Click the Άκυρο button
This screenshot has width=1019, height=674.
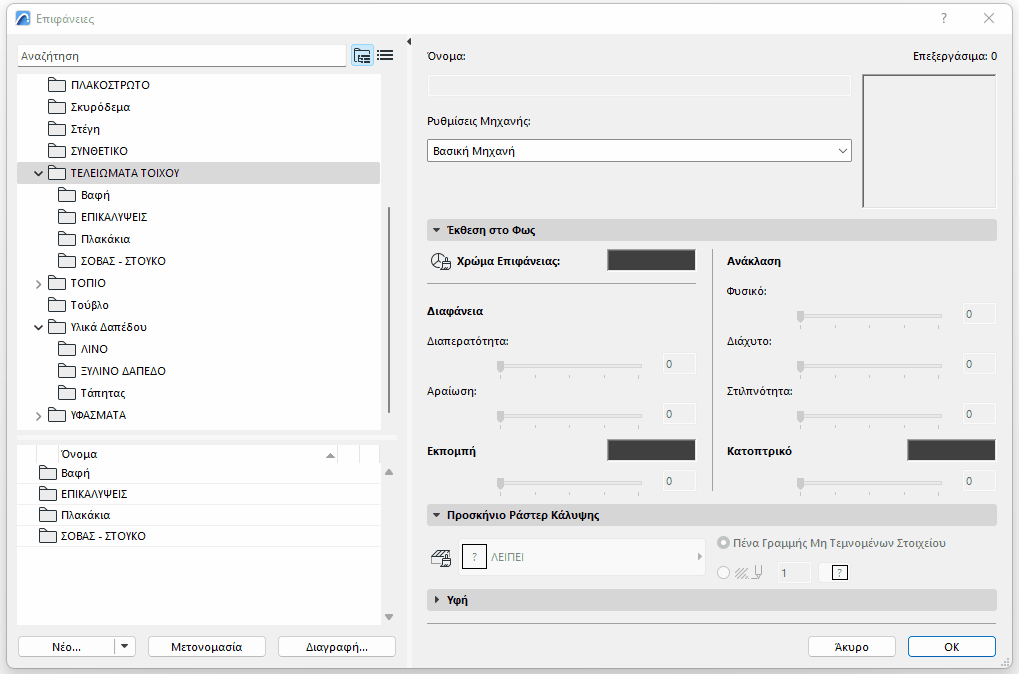851,647
